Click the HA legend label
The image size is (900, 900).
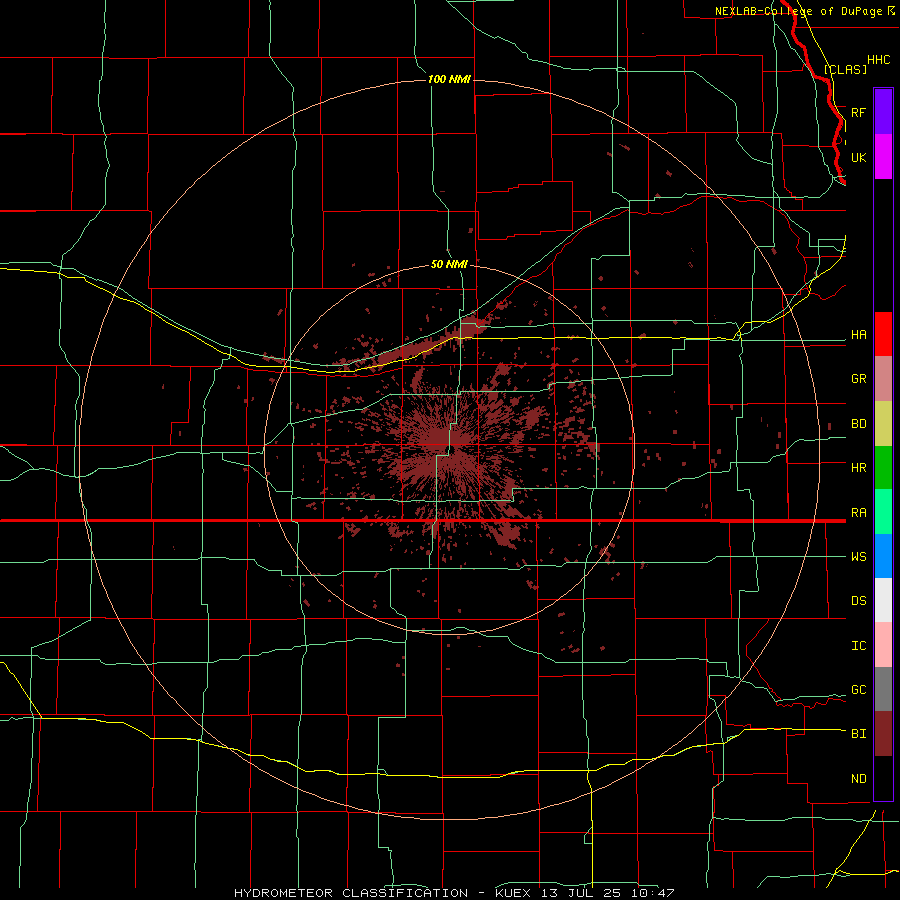[x=858, y=334]
